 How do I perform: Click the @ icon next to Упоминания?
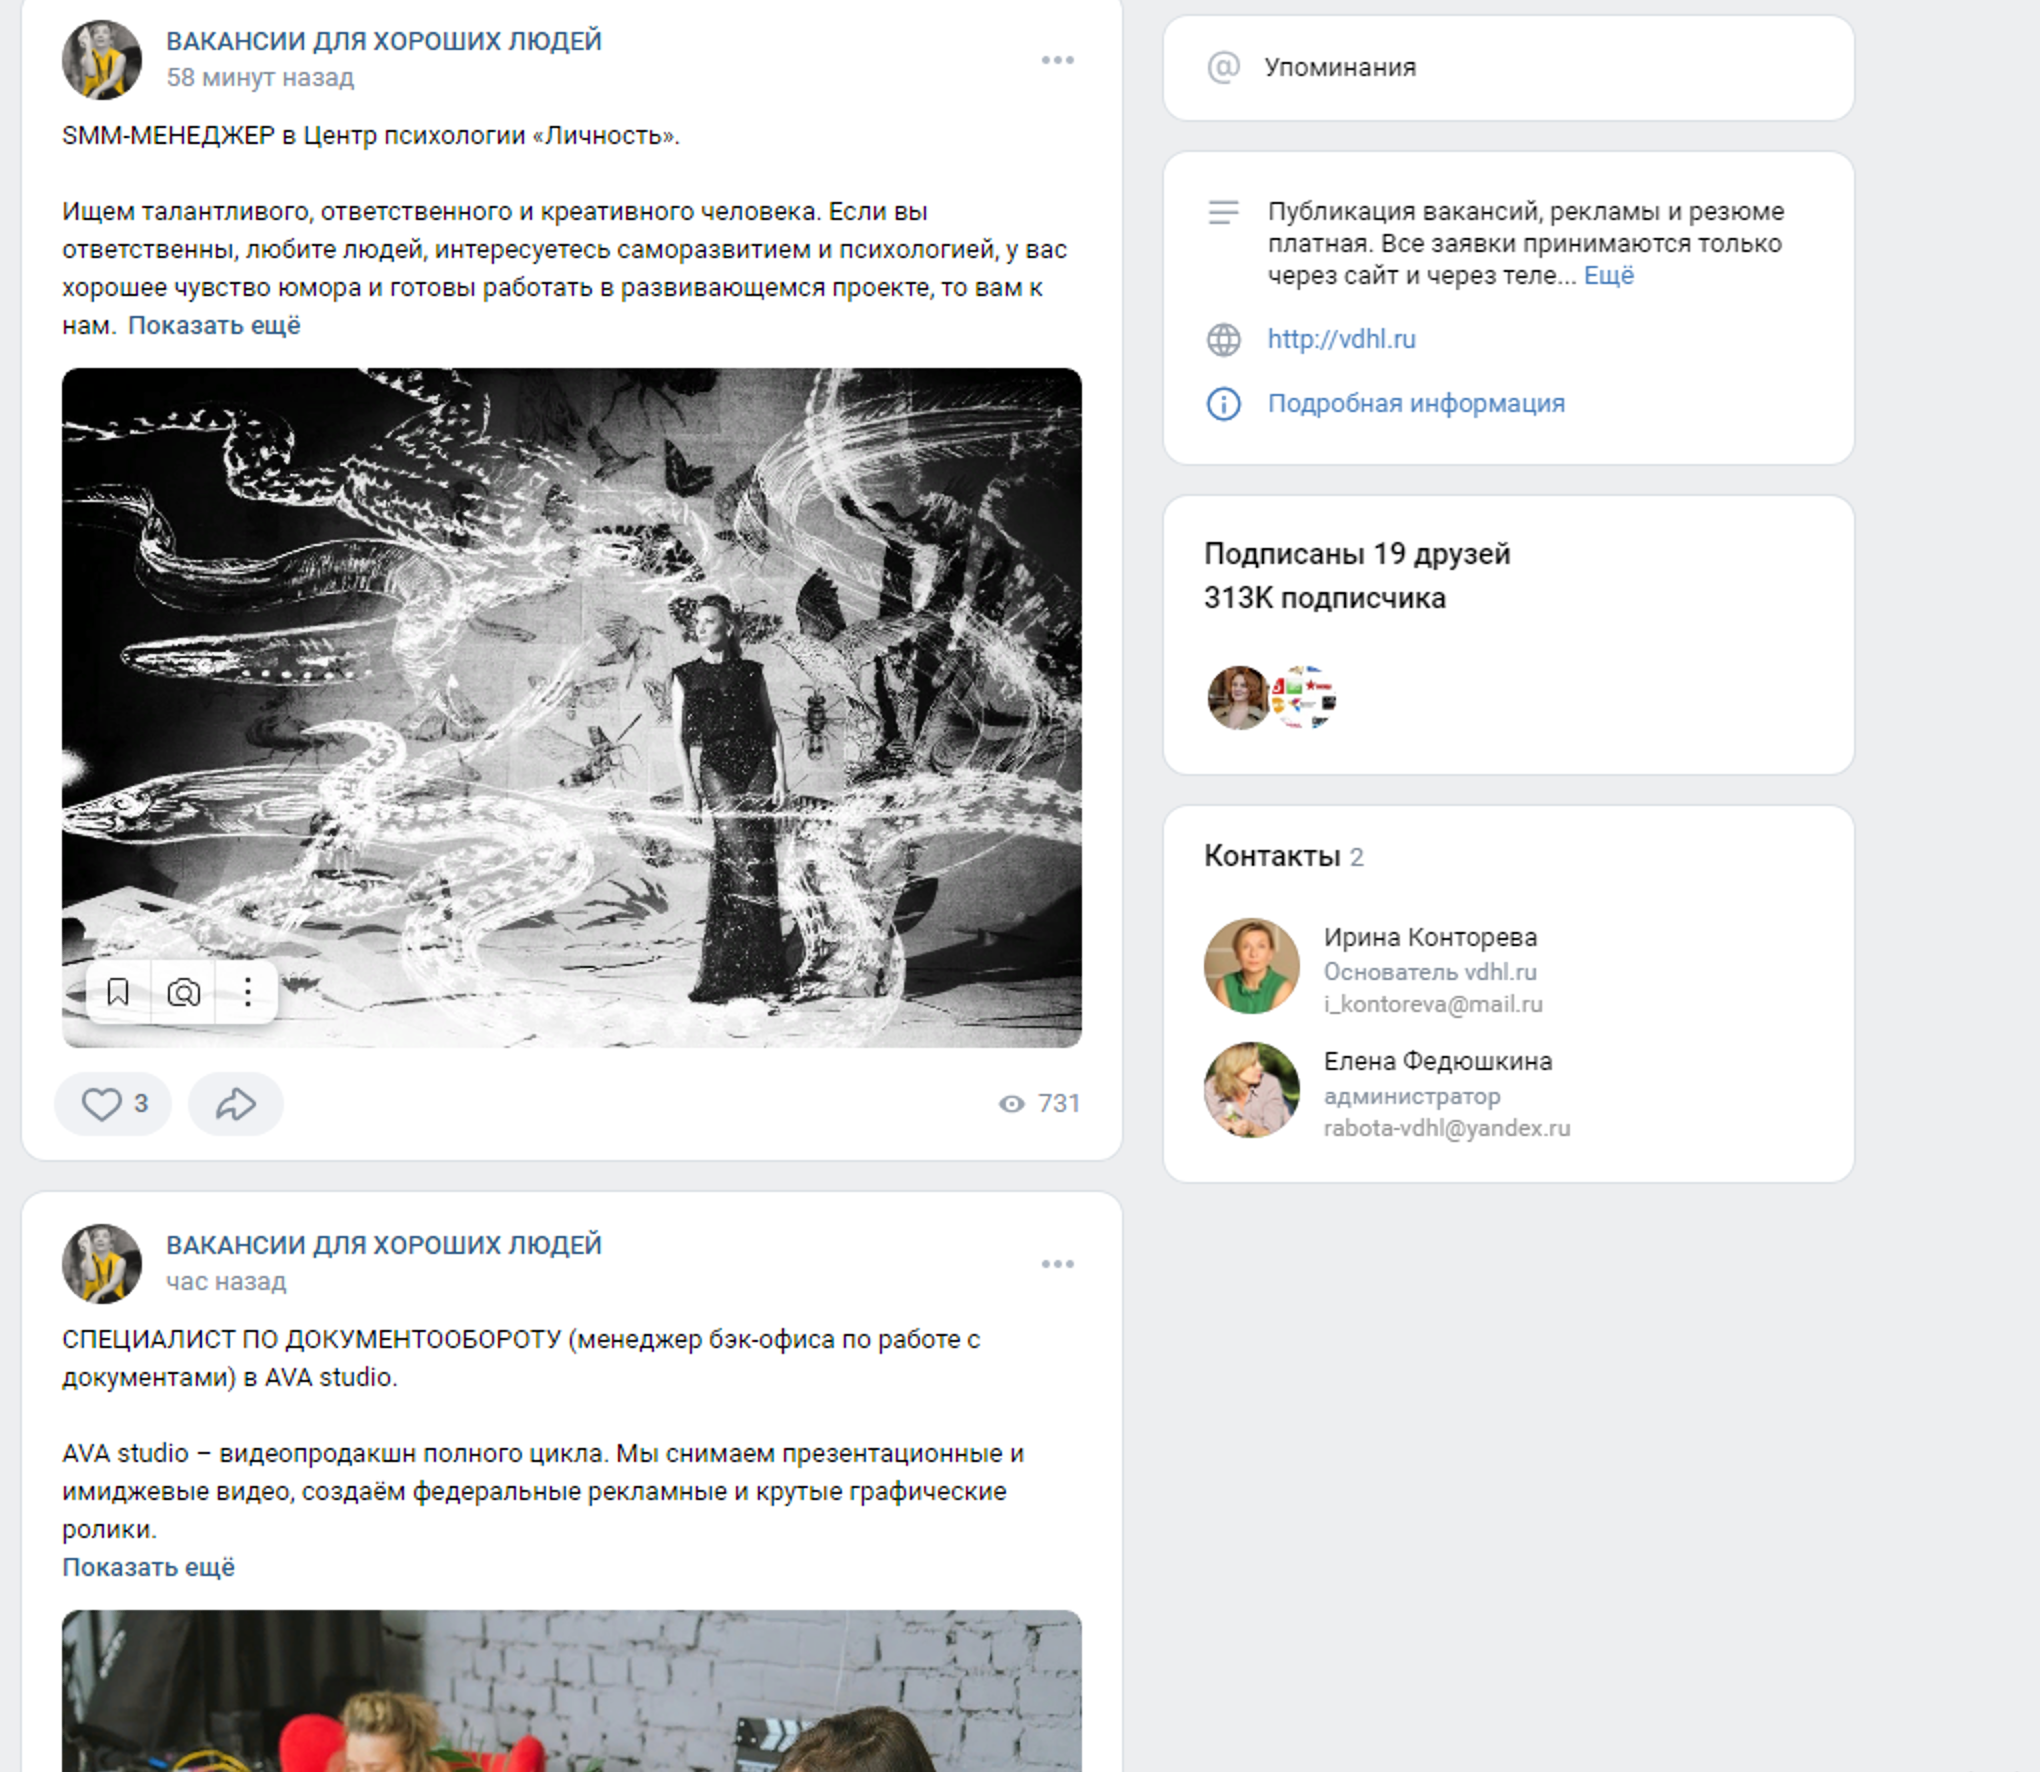[1224, 67]
